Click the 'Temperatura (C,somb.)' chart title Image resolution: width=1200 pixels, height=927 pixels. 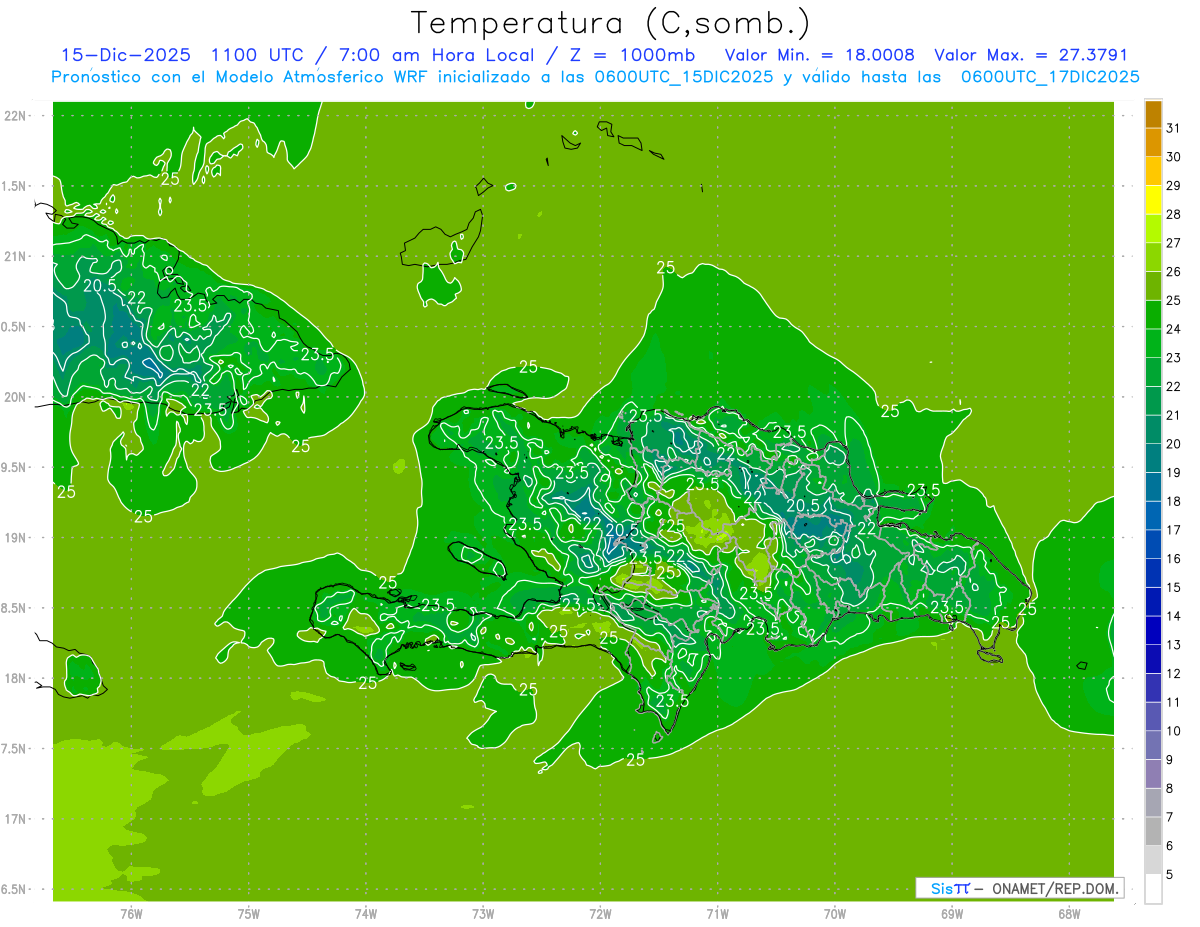611,23
